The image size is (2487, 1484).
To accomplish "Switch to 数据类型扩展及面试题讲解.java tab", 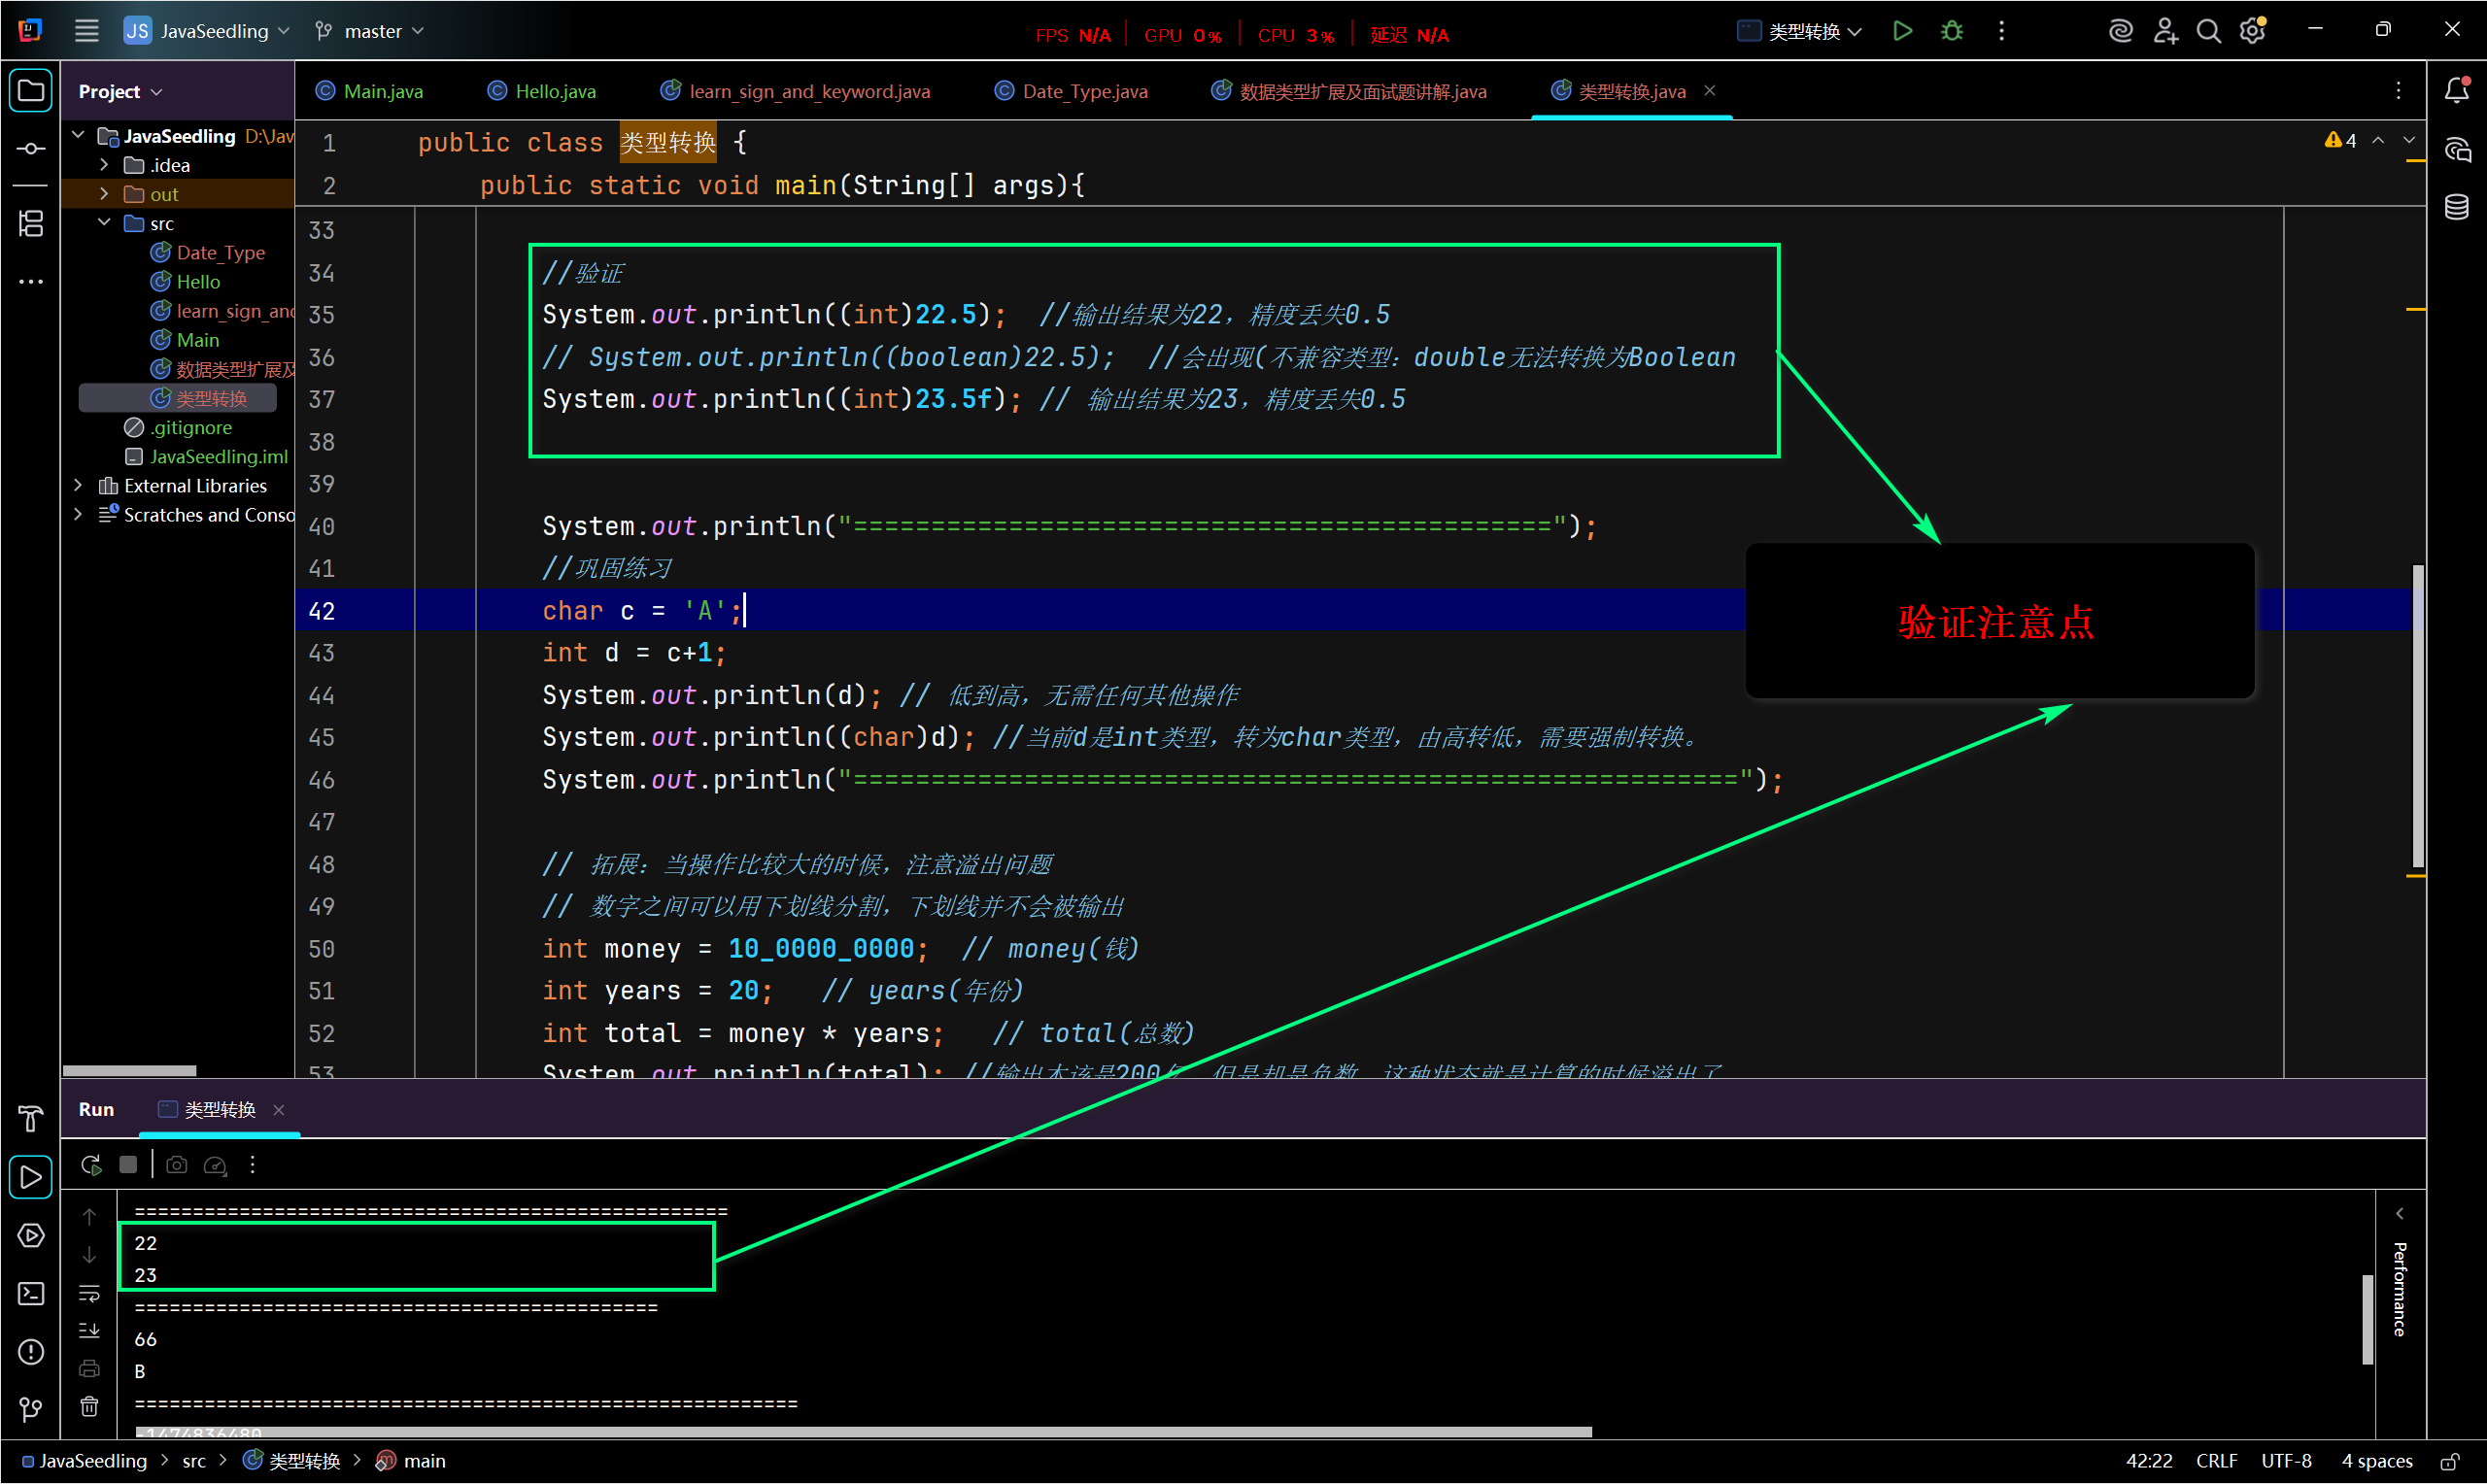I will coord(1350,91).
